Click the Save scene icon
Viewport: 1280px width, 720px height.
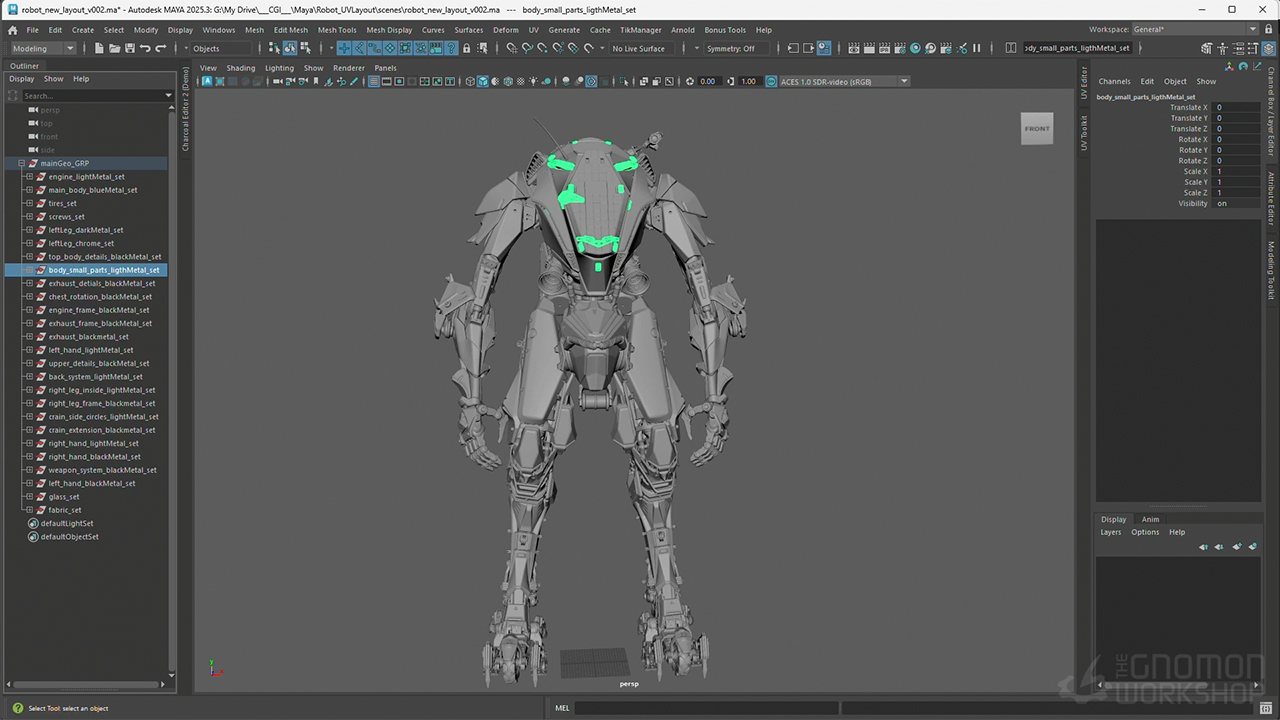[130, 48]
